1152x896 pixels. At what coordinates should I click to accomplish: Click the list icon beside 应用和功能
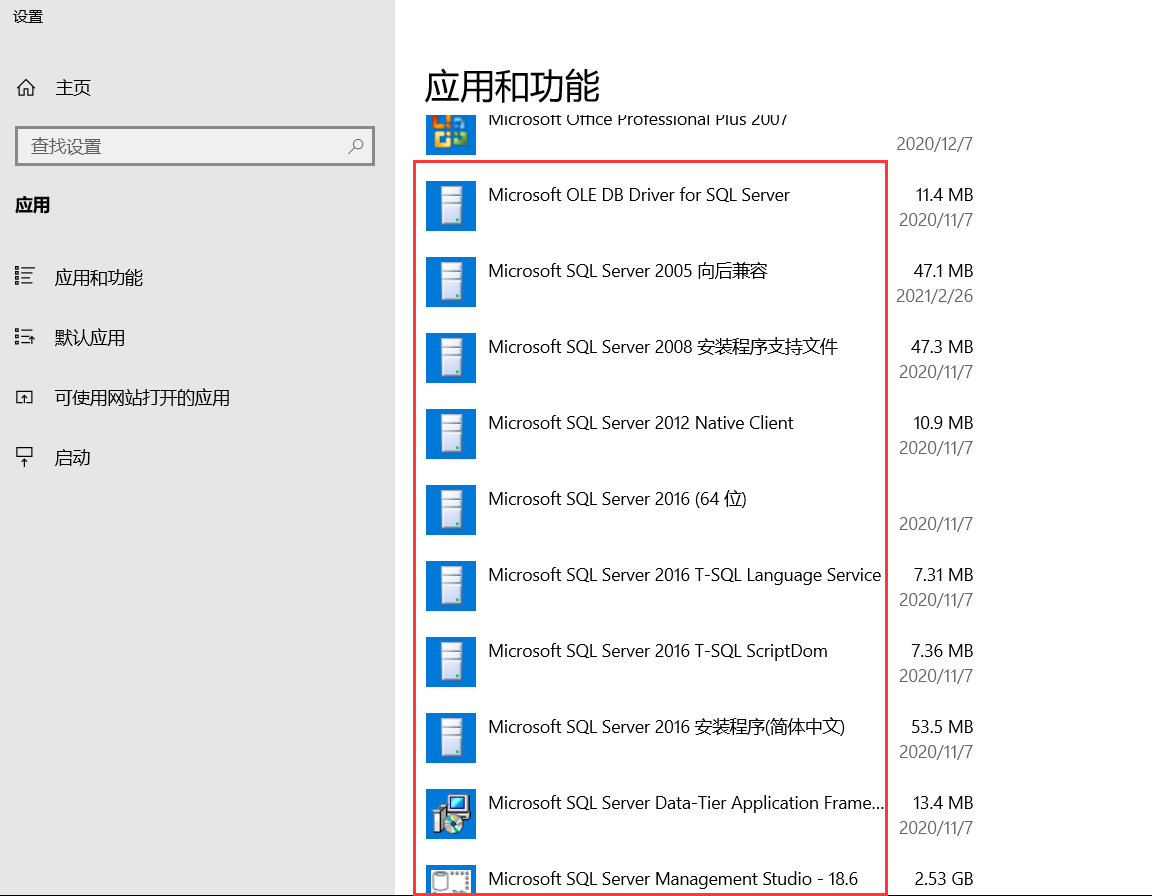coord(24,276)
